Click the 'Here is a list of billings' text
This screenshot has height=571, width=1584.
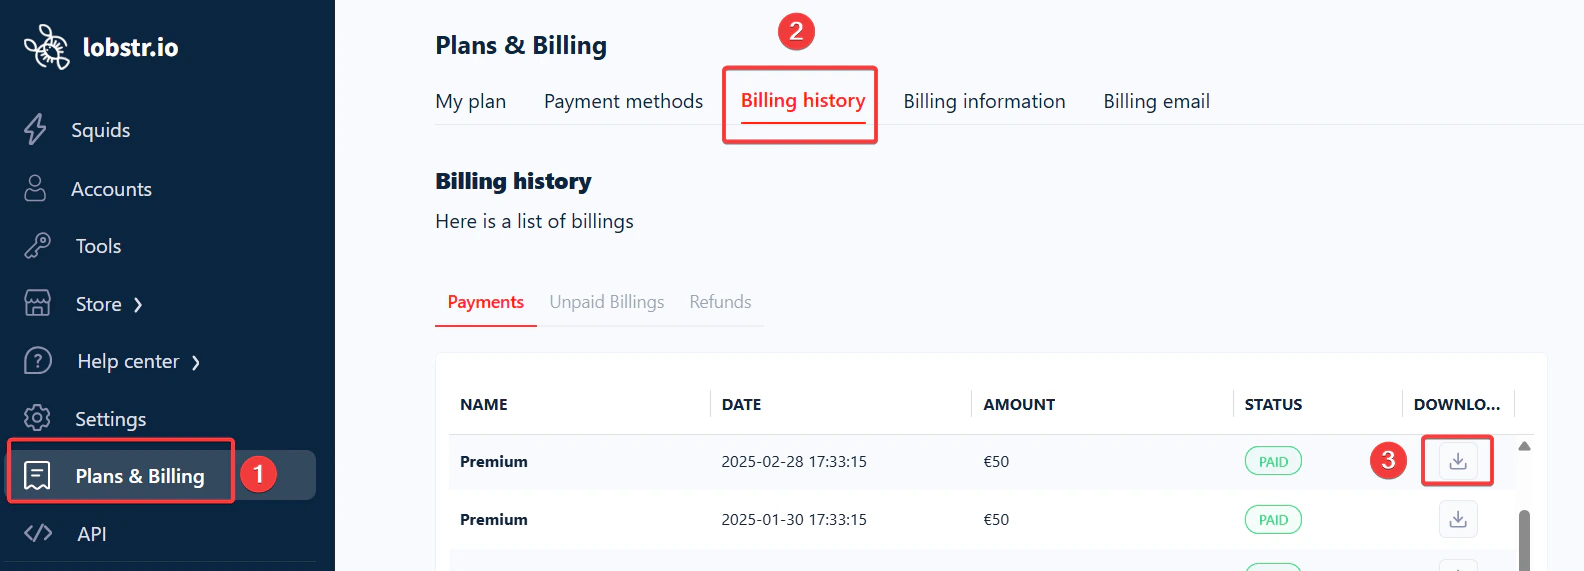coord(534,221)
